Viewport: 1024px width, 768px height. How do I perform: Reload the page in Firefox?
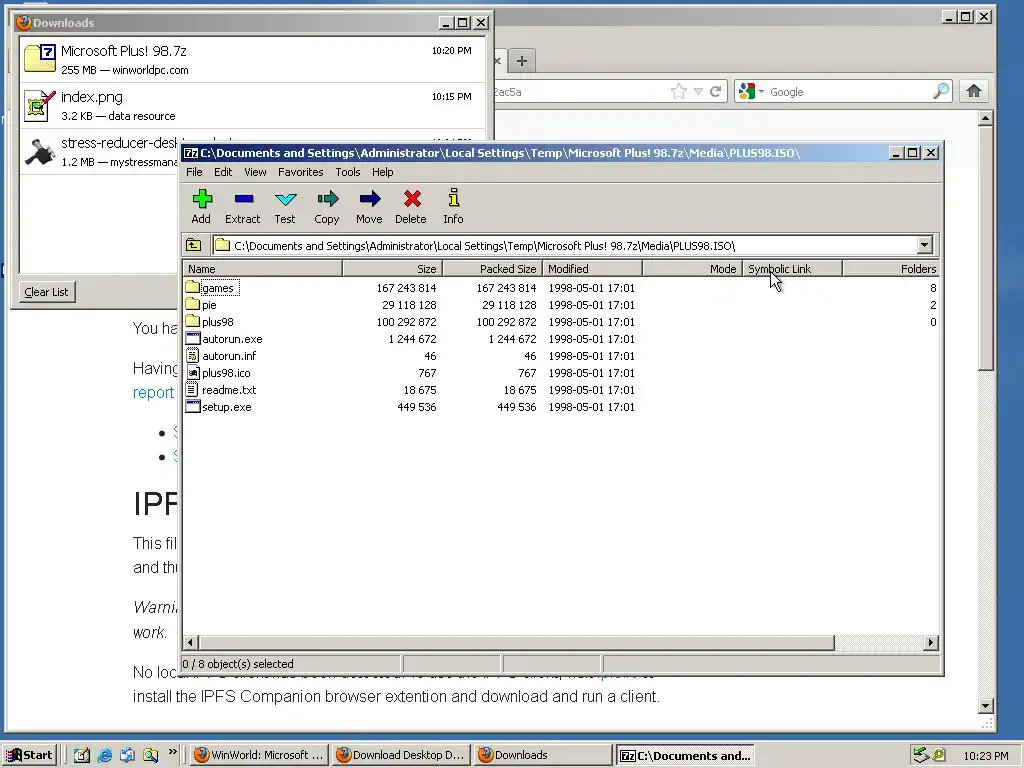(x=715, y=91)
